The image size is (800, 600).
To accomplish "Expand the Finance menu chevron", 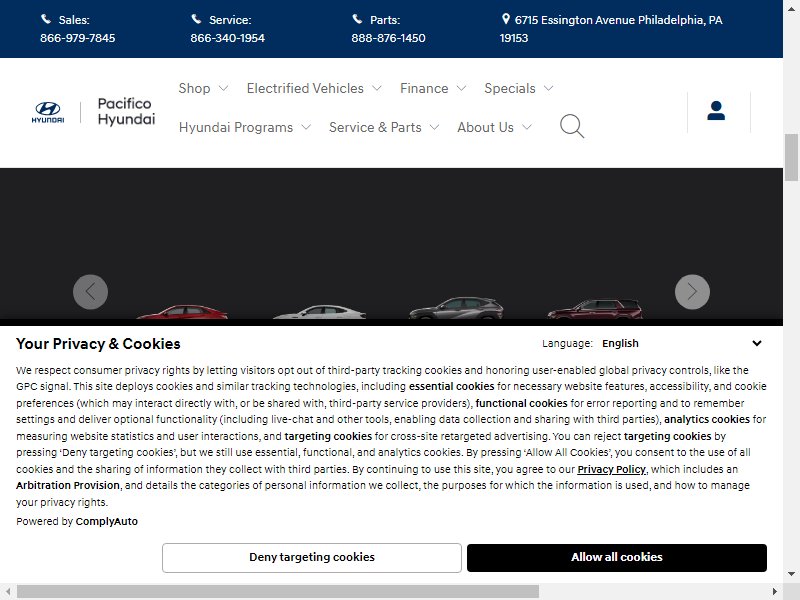I will pos(461,88).
